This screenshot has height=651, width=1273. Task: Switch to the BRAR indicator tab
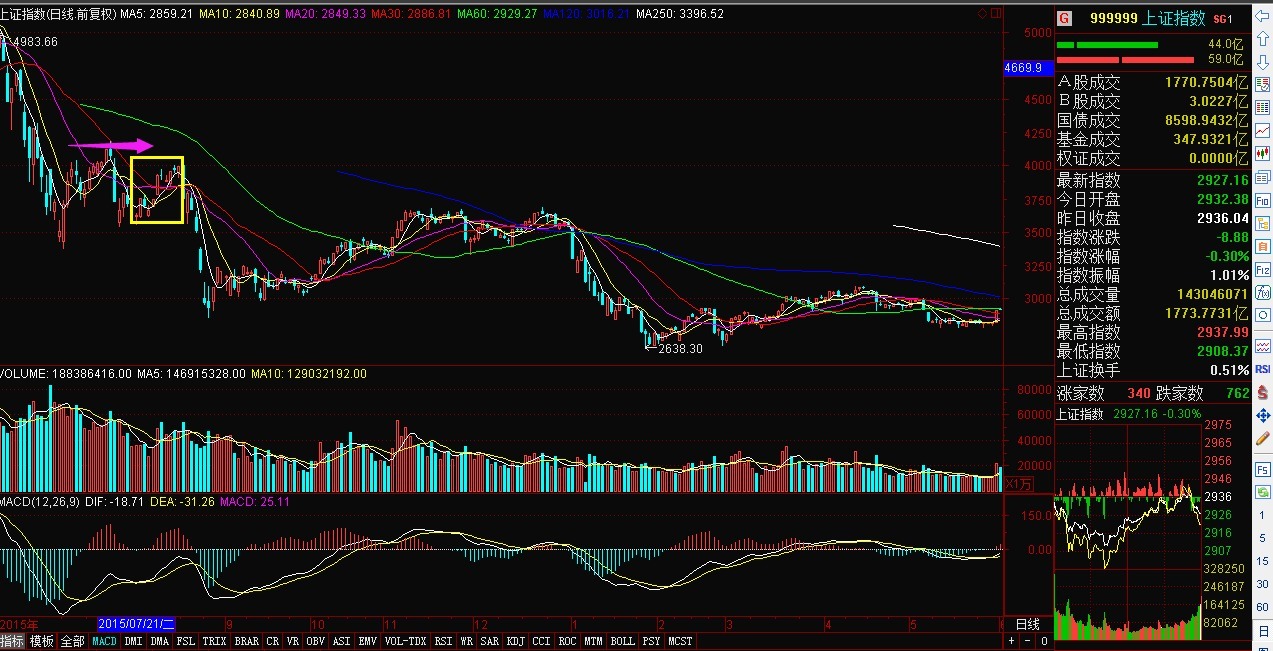tap(246, 641)
